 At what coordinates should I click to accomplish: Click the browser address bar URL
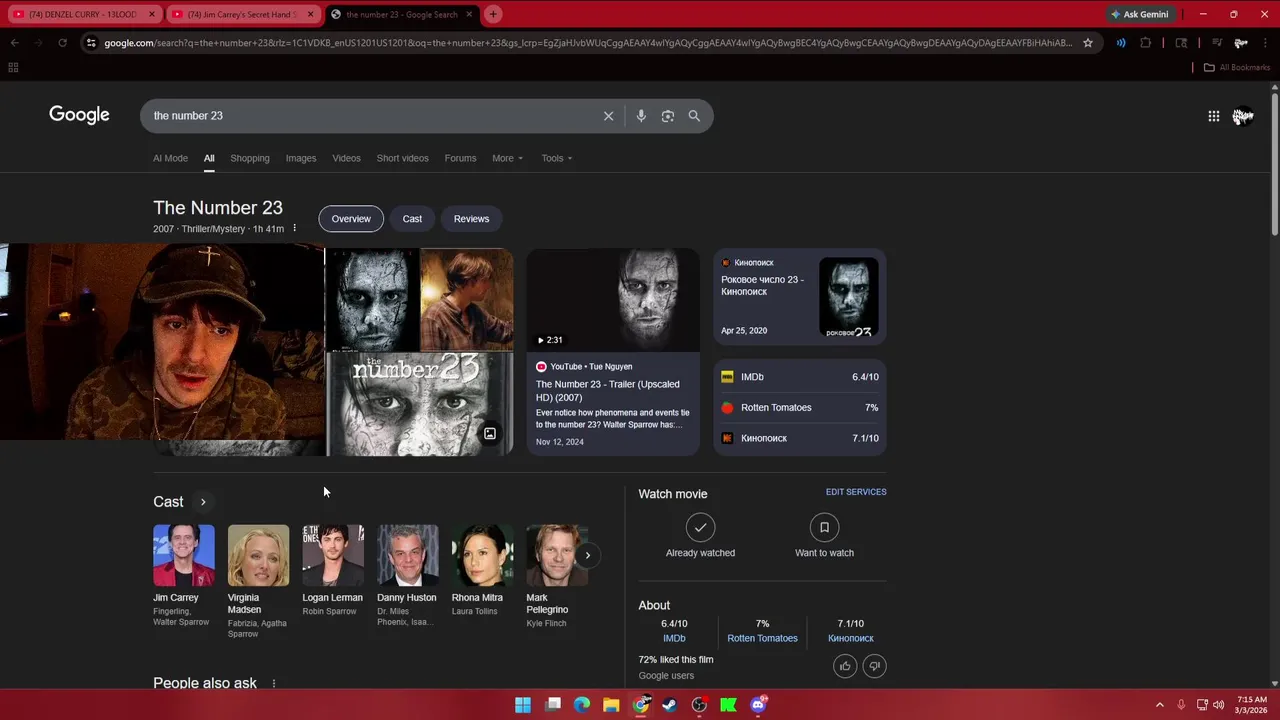[x=588, y=43]
